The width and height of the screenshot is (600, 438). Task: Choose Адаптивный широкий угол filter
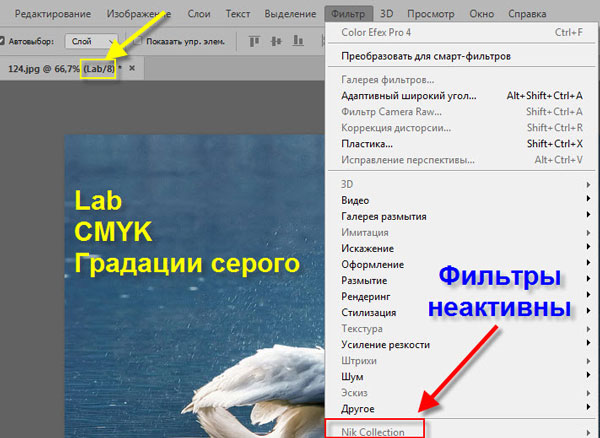pyautogui.click(x=462, y=96)
